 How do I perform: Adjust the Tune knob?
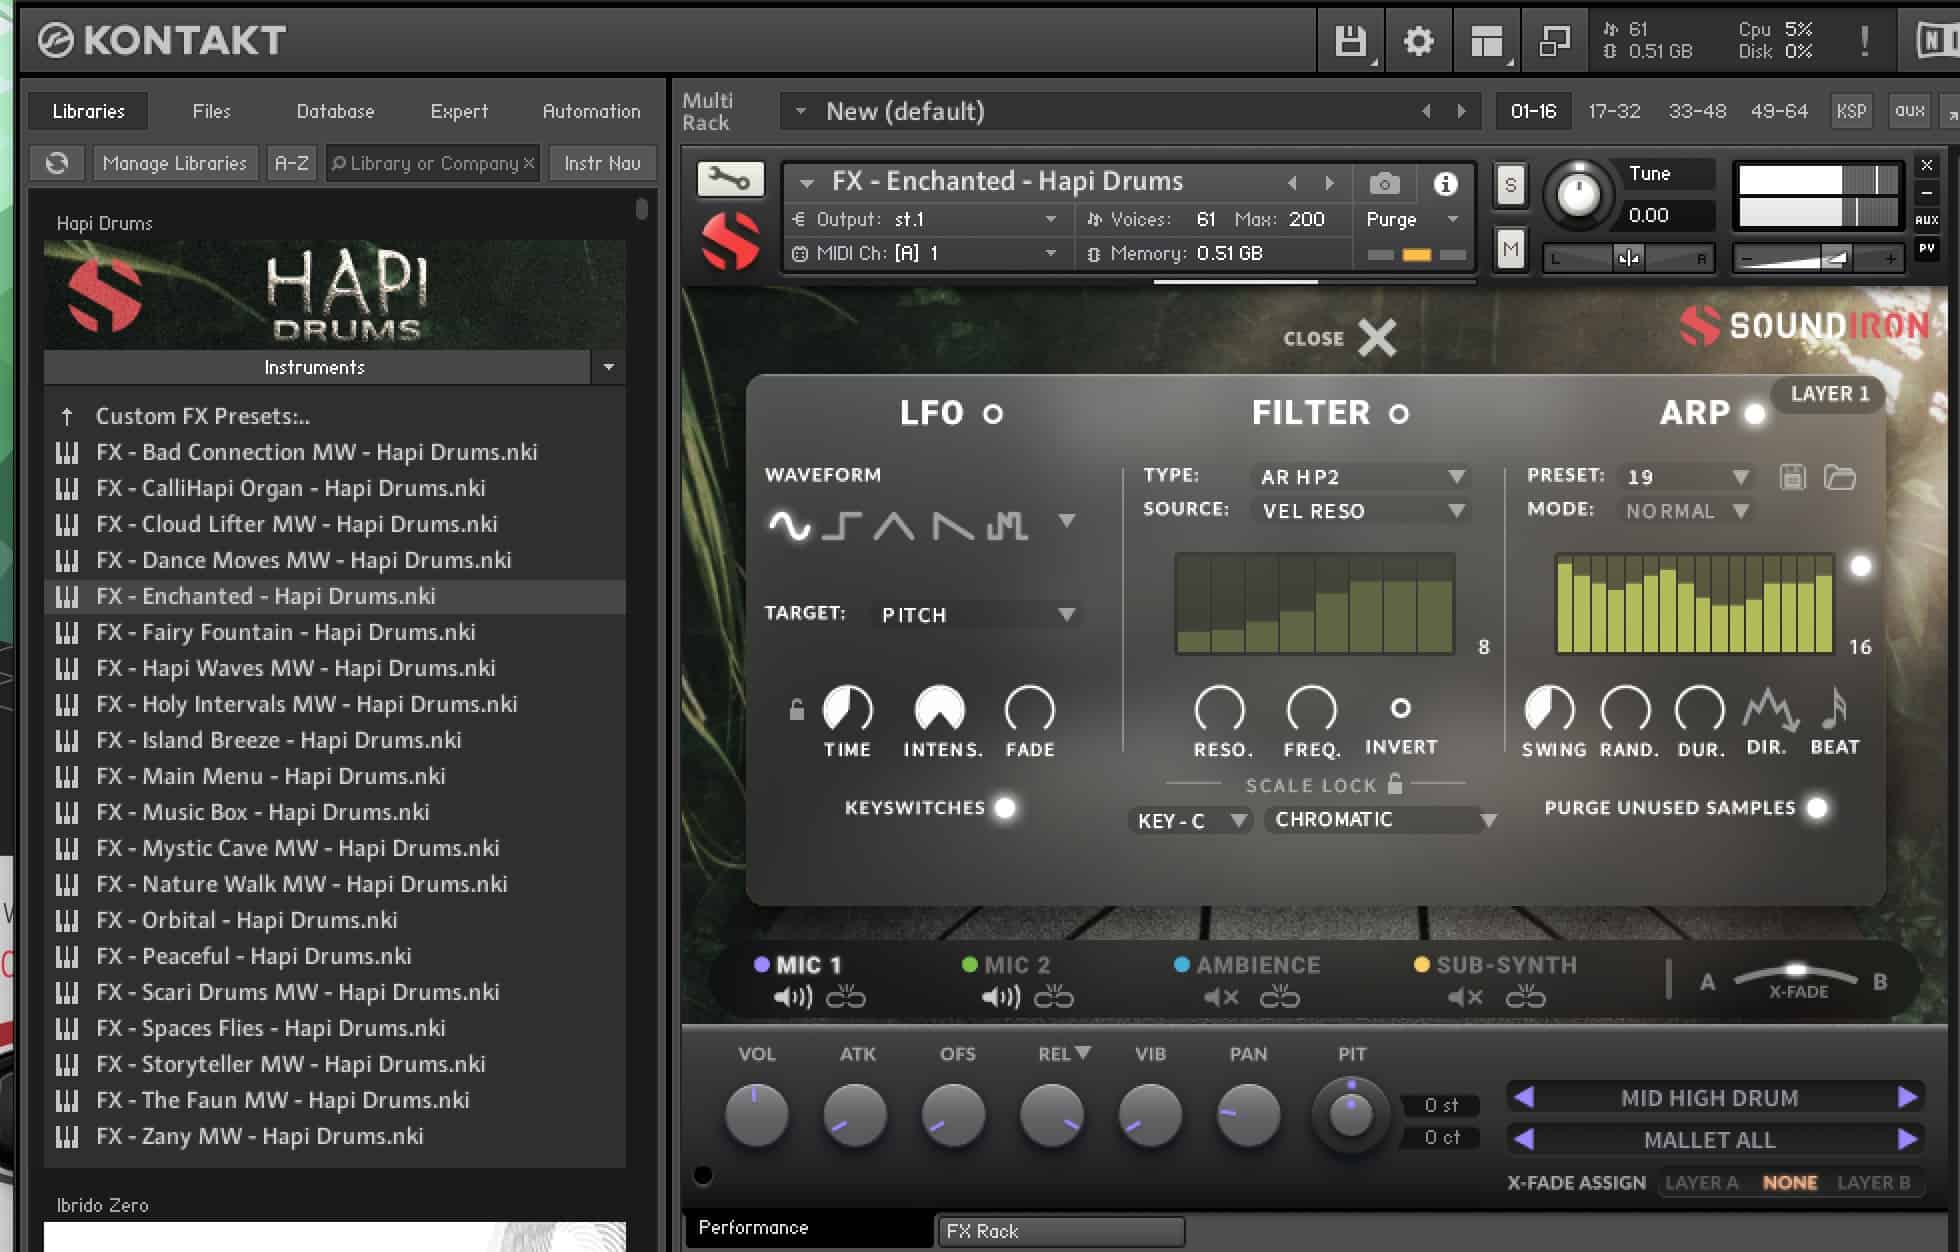click(x=1578, y=194)
